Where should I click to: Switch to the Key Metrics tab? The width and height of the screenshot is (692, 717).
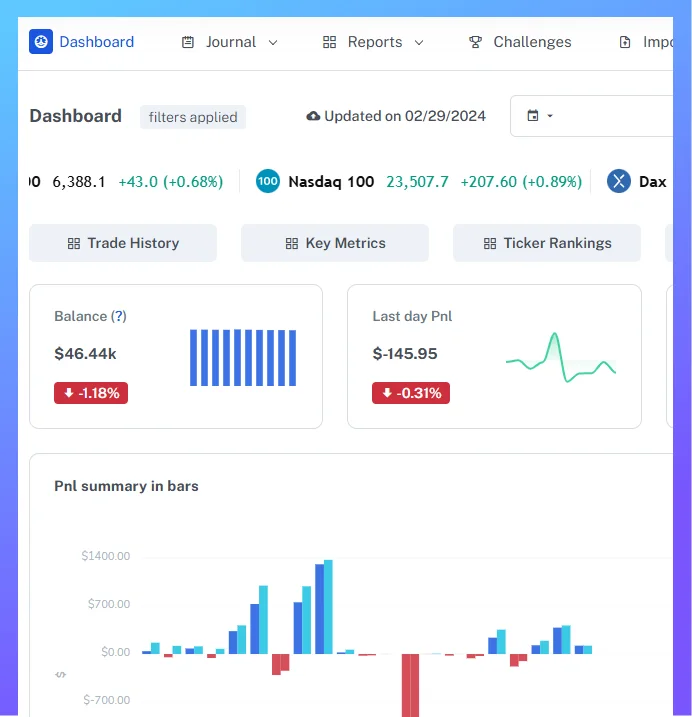click(x=335, y=243)
